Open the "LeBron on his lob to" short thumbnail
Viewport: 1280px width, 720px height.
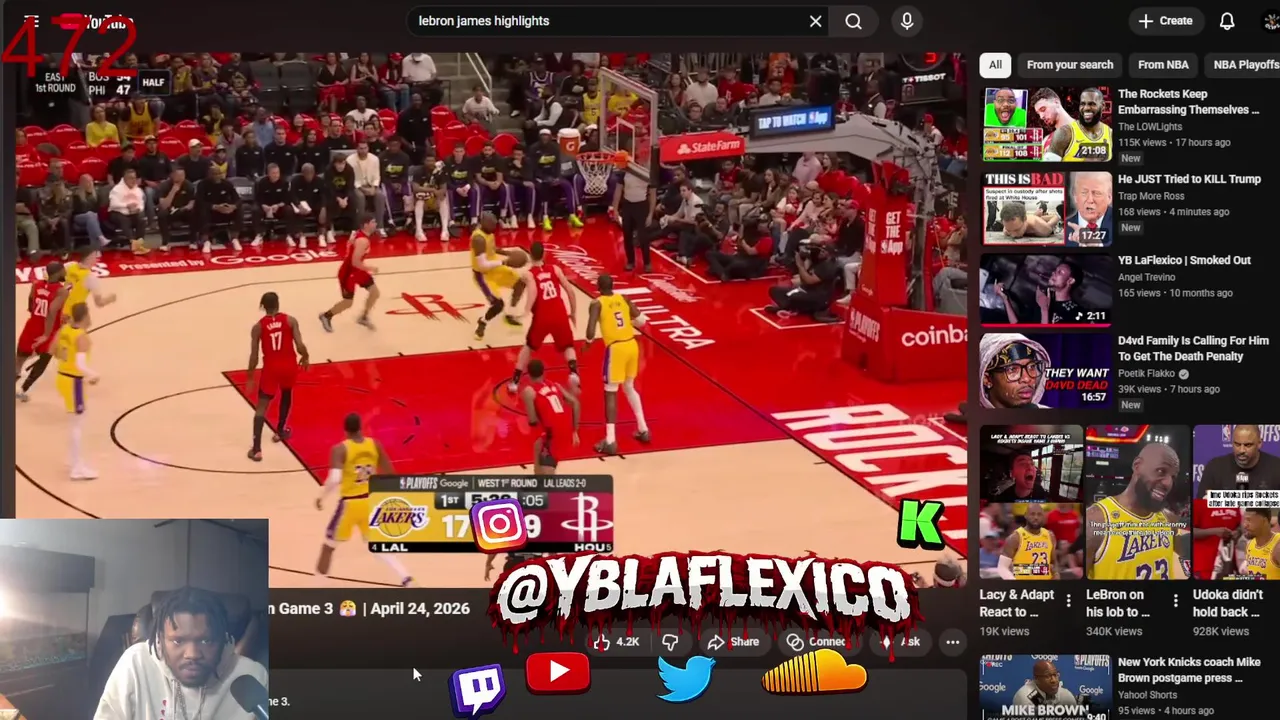[1138, 503]
